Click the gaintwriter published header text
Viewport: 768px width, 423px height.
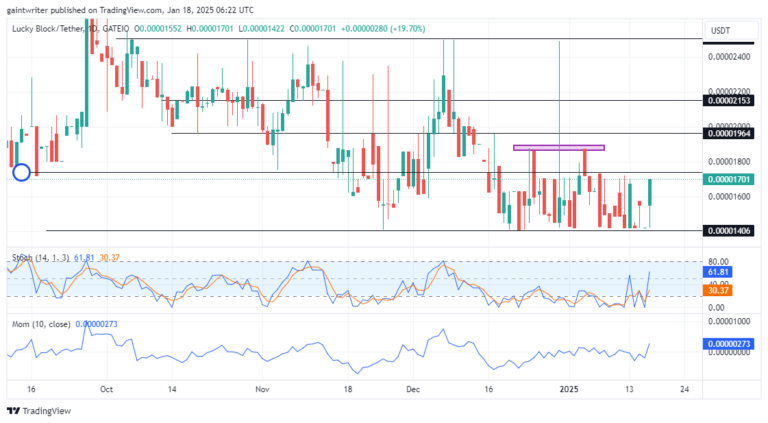click(x=130, y=10)
